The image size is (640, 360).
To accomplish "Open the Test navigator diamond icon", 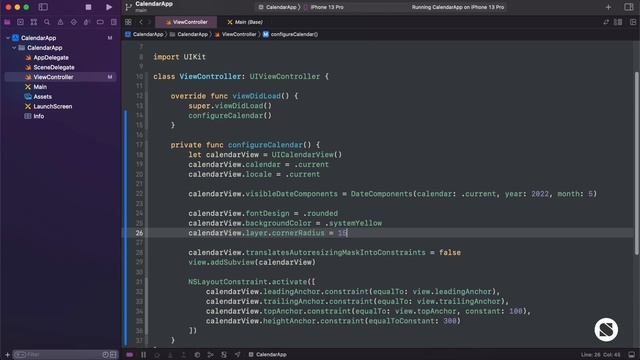I will [x=74, y=22].
